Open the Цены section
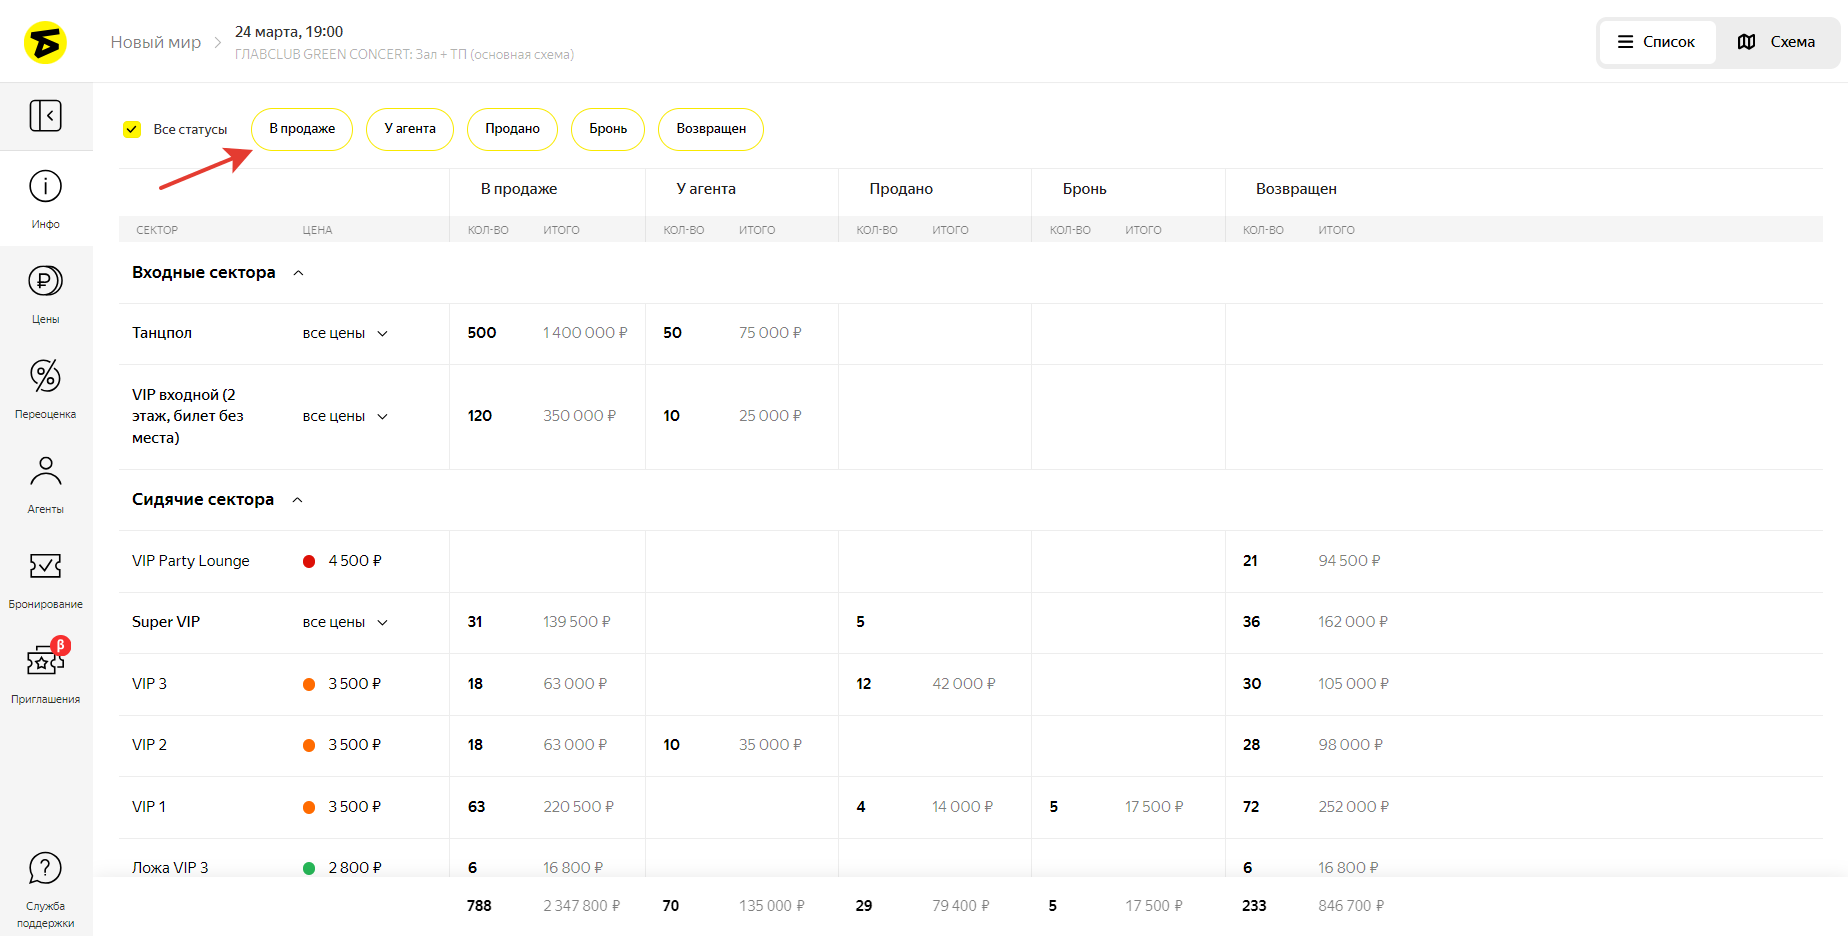The image size is (1848, 936). point(45,293)
